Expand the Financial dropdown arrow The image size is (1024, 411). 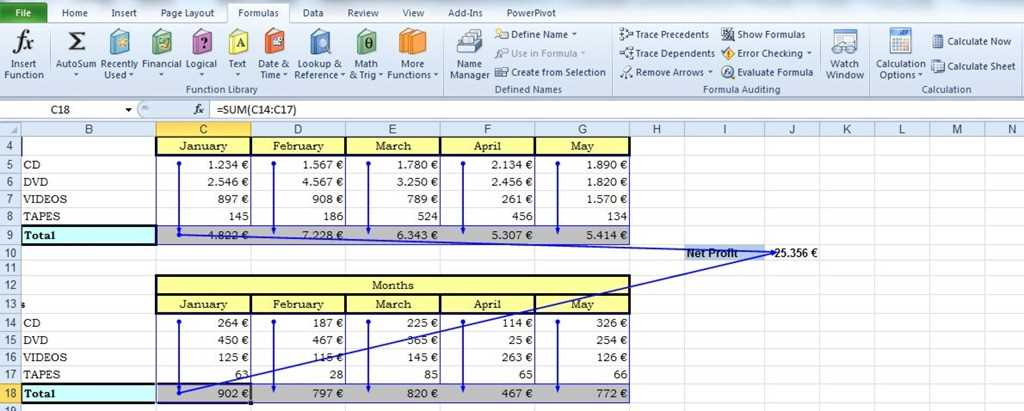pyautogui.click(x=161, y=75)
